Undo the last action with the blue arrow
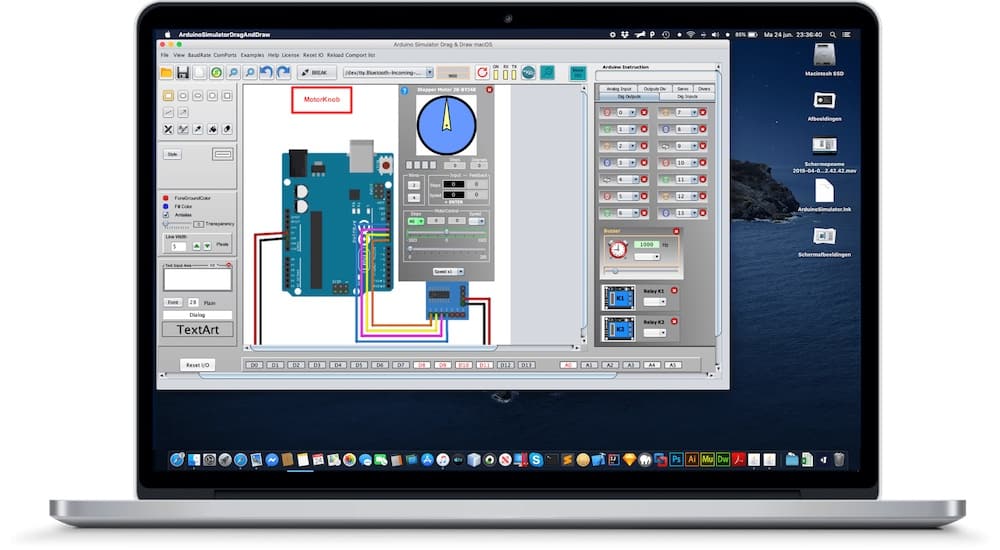 (267, 73)
